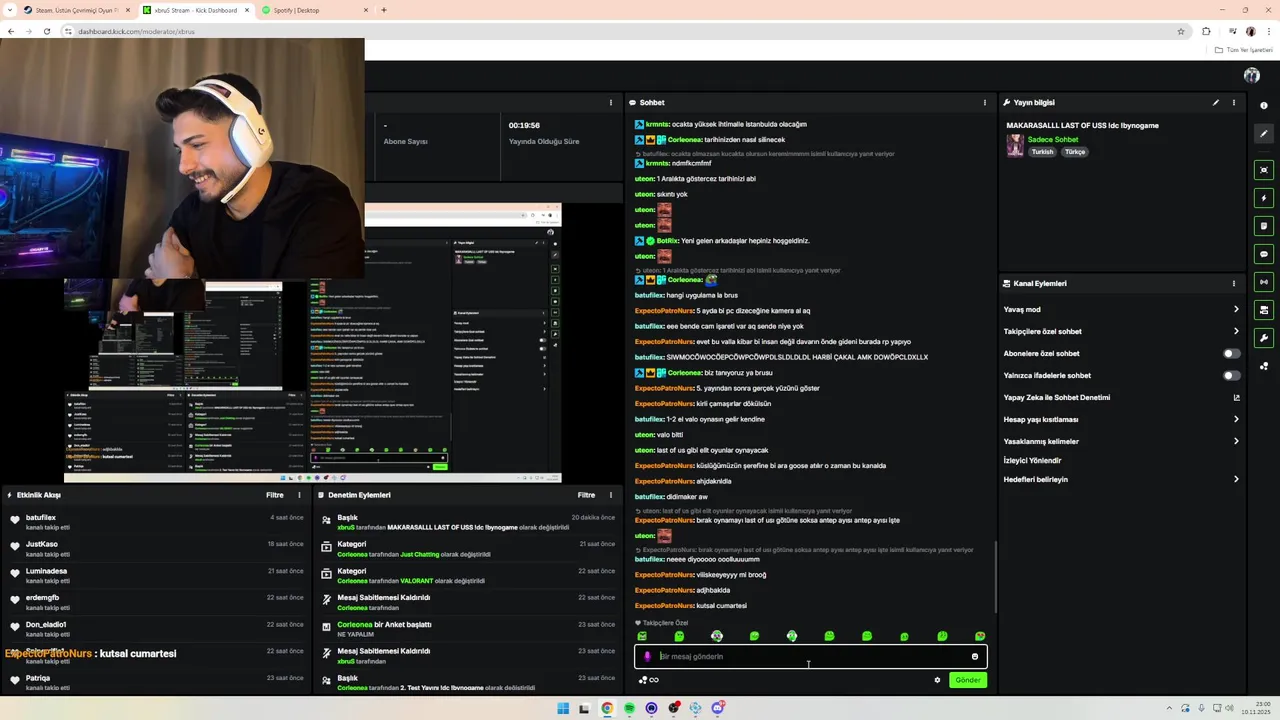Pick the first green Kick emote
The height and width of the screenshot is (720, 1280).
pyautogui.click(x=642, y=636)
